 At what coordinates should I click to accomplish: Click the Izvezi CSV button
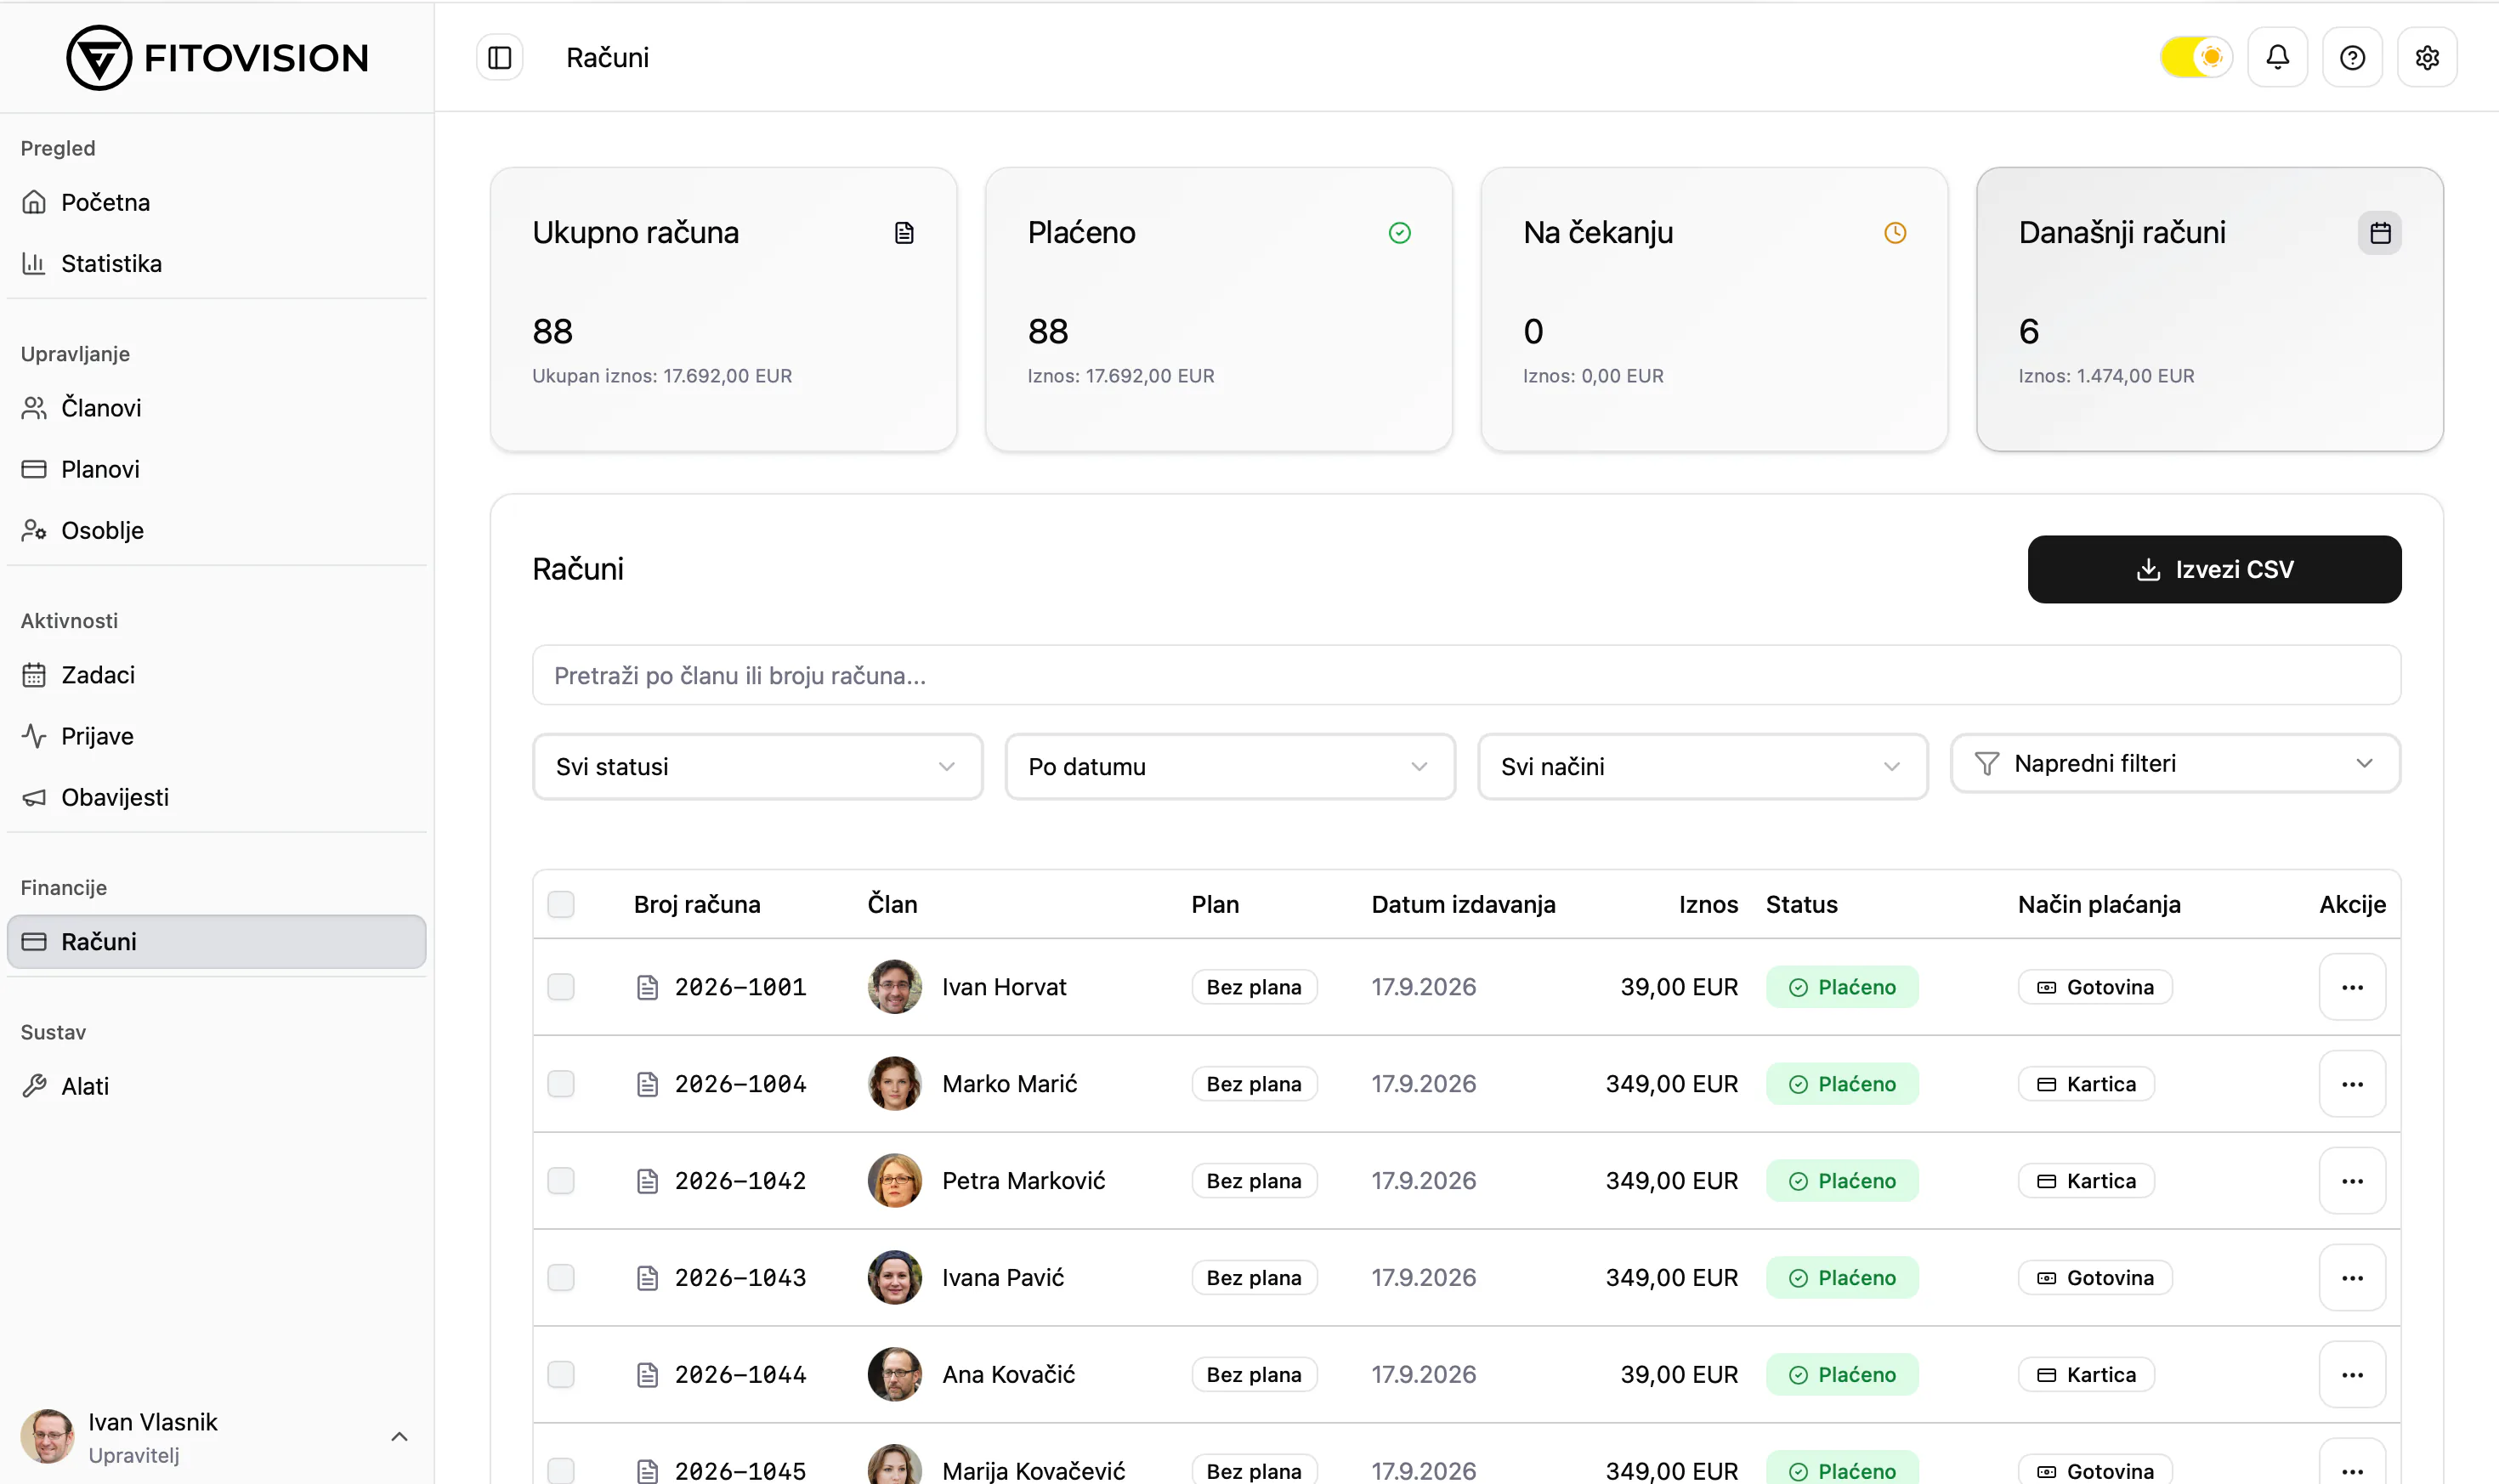pyautogui.click(x=2214, y=569)
